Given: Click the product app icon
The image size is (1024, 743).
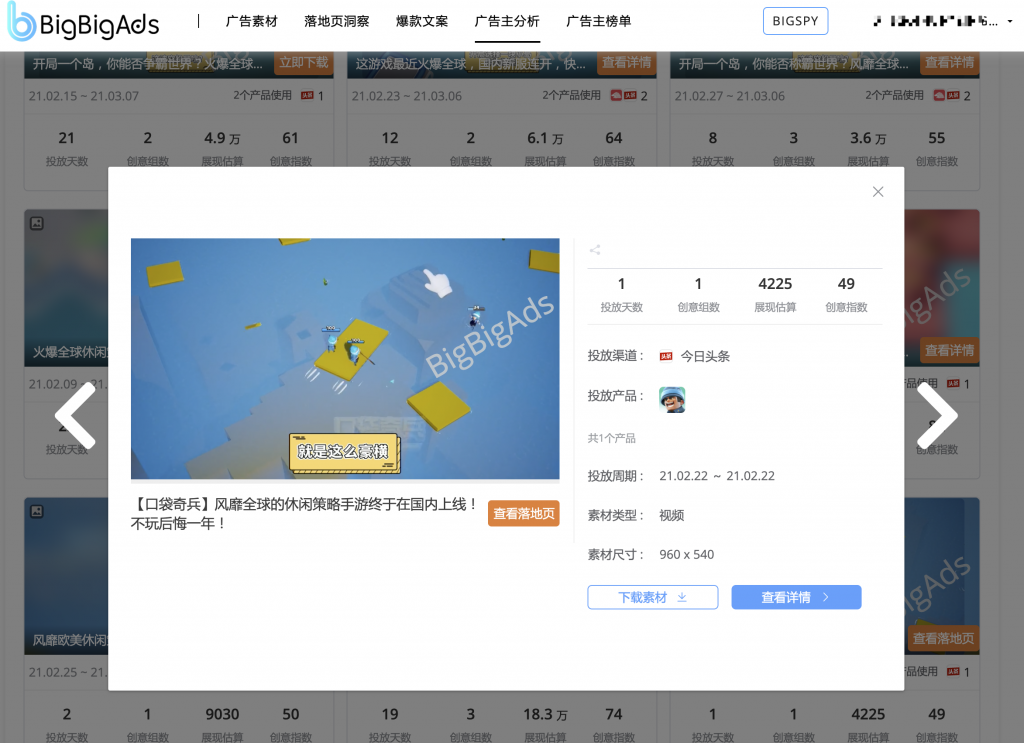Looking at the screenshot, I should click(x=672, y=399).
